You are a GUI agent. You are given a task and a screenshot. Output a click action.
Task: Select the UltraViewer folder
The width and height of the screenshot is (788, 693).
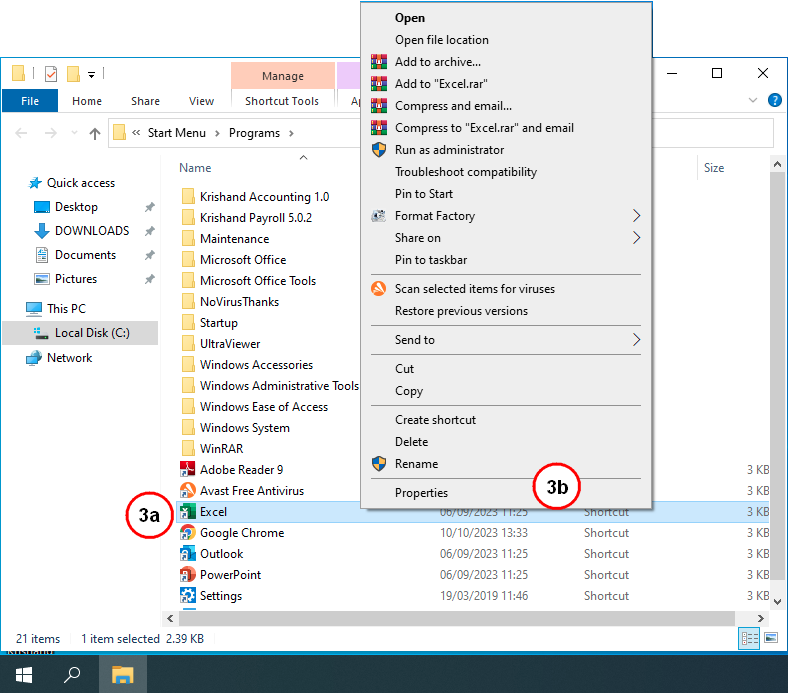click(230, 344)
